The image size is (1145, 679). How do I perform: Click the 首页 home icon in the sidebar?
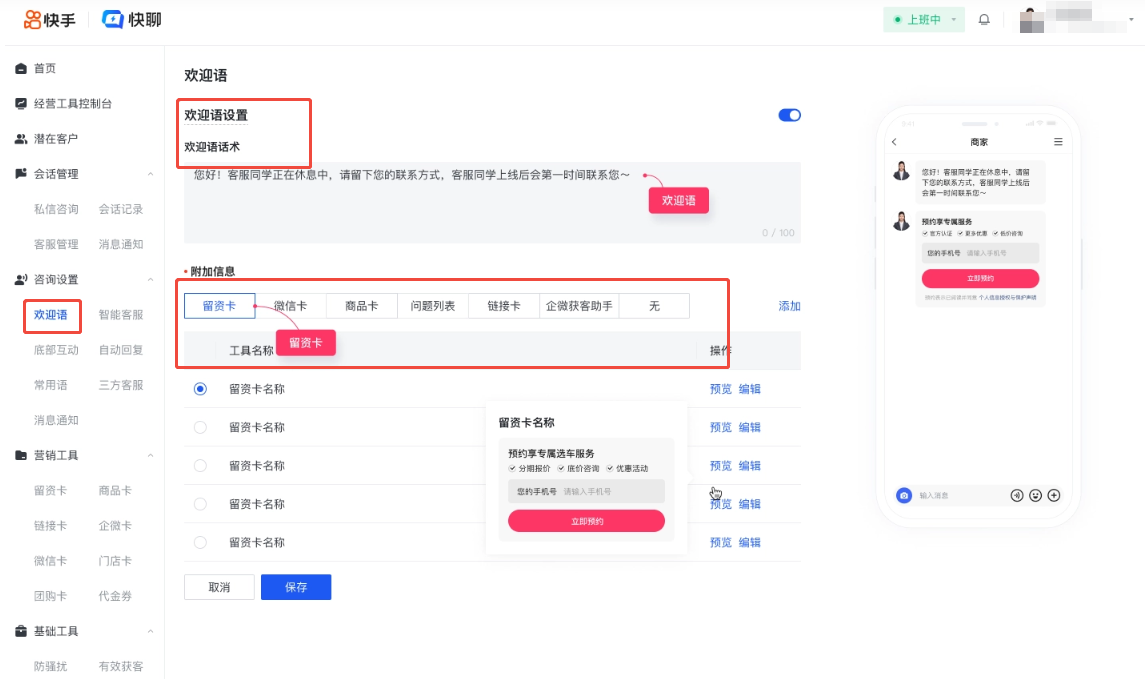pyautogui.click(x=21, y=68)
